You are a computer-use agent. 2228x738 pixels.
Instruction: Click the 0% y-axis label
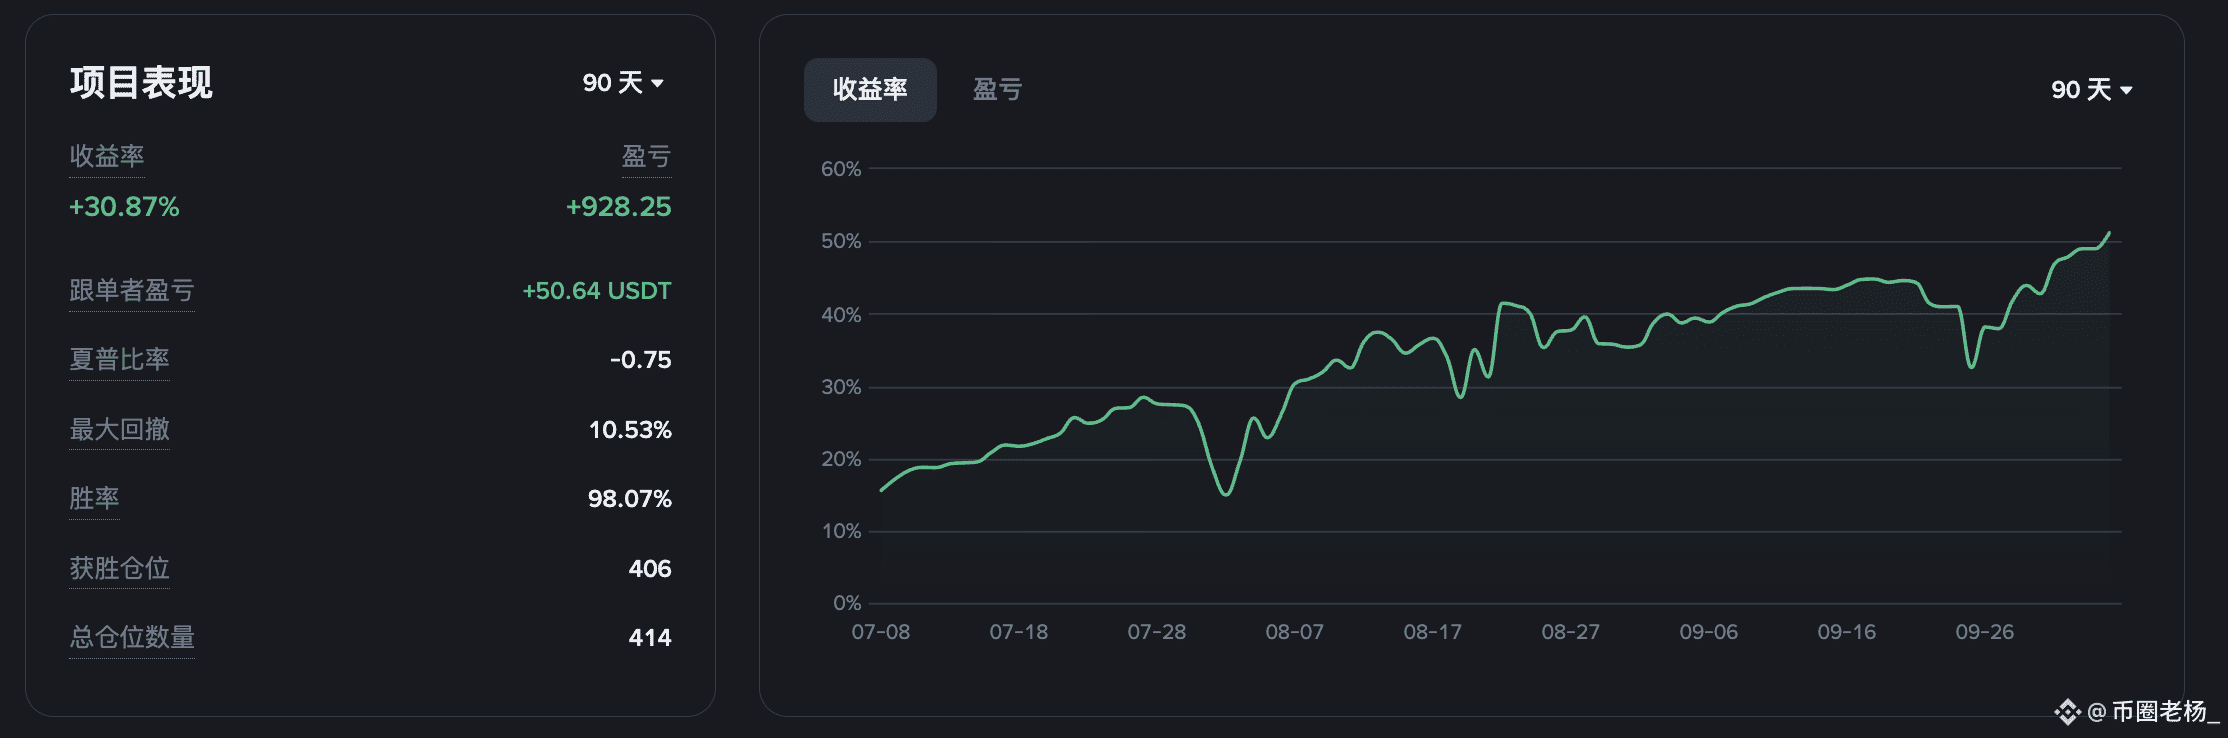[847, 603]
